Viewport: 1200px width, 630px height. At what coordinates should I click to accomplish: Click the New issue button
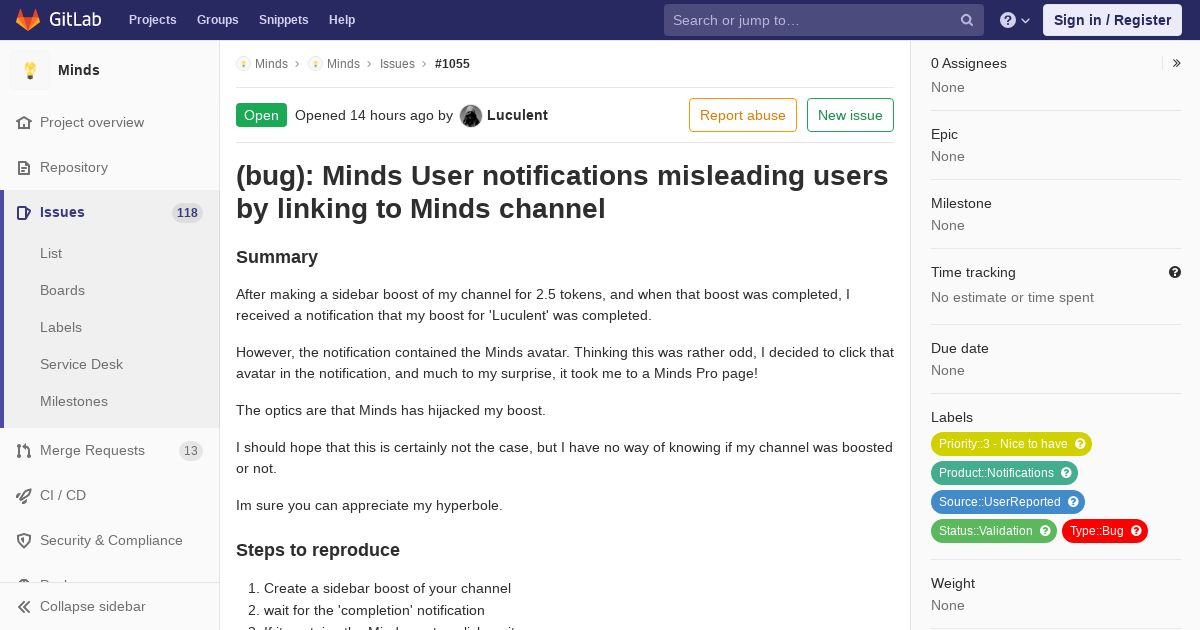click(x=850, y=115)
